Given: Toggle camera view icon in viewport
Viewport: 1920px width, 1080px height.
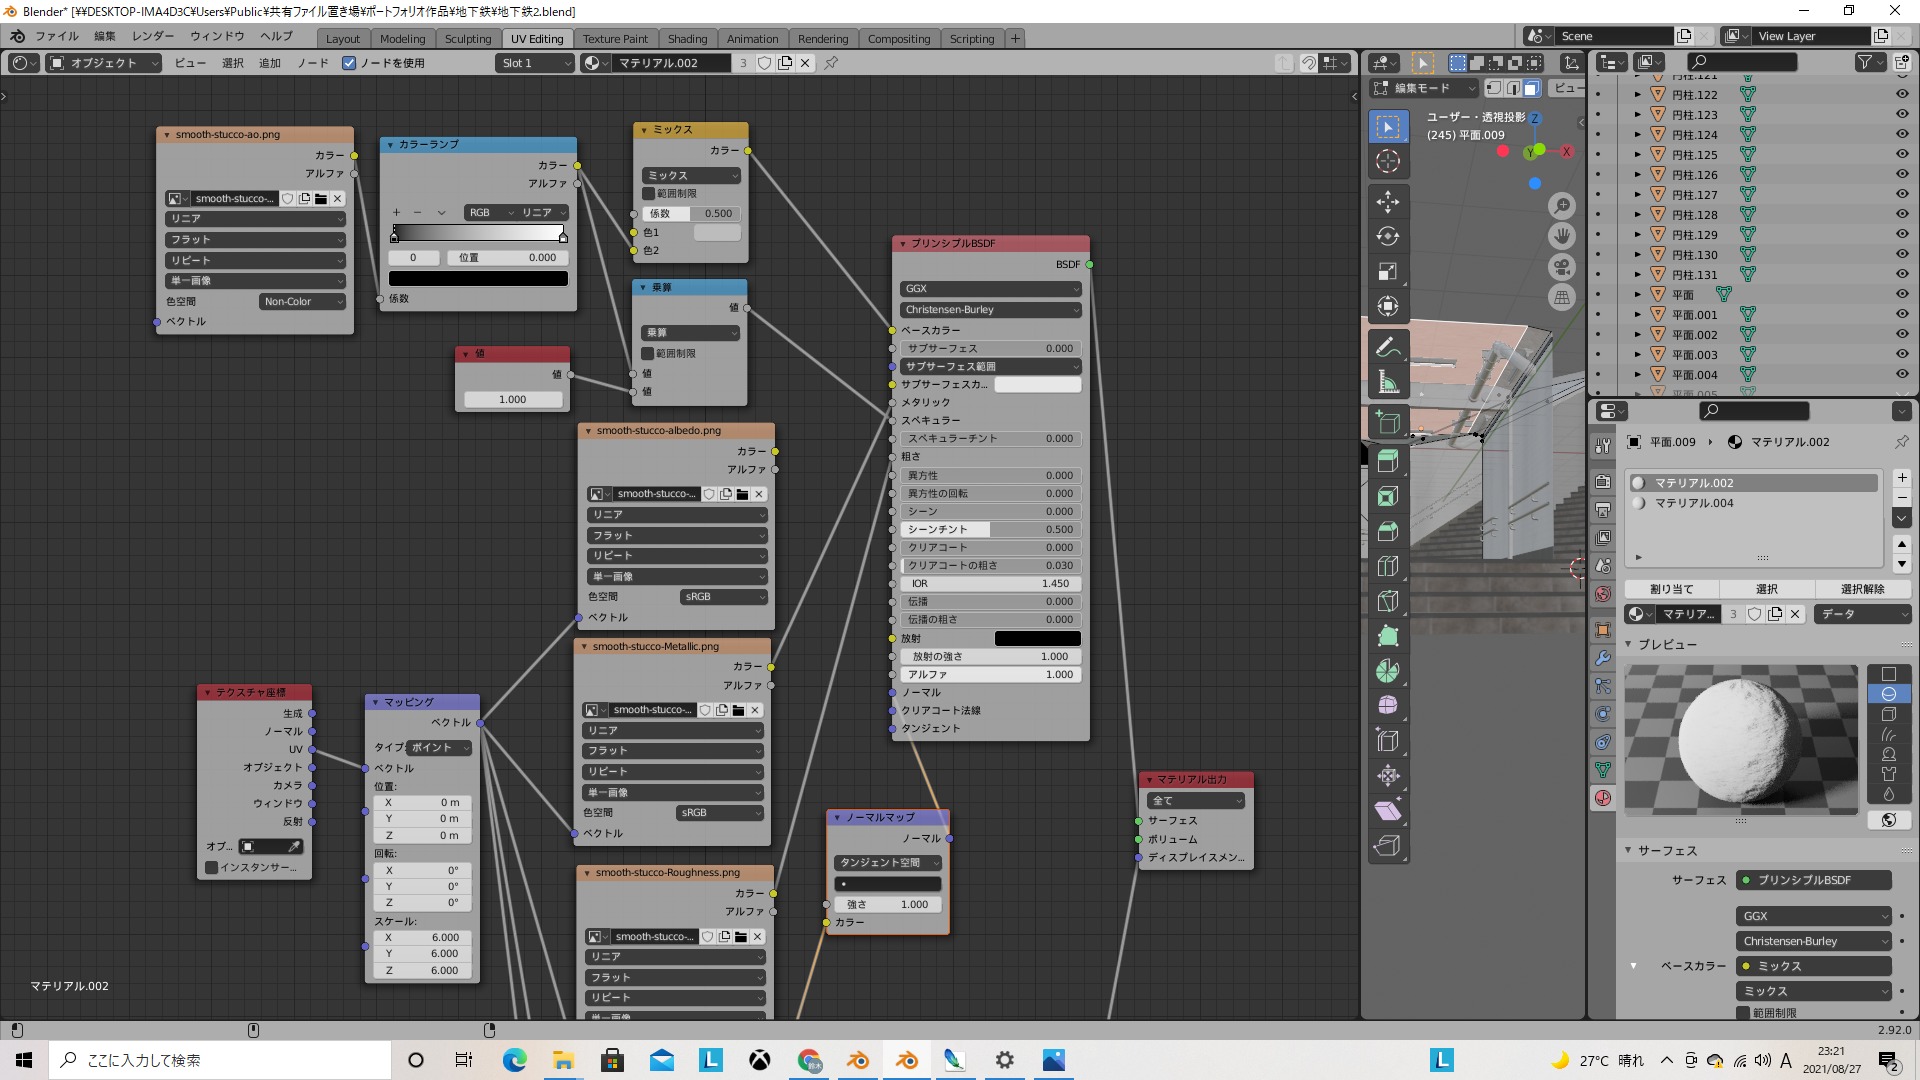Looking at the screenshot, I should pyautogui.click(x=1562, y=267).
